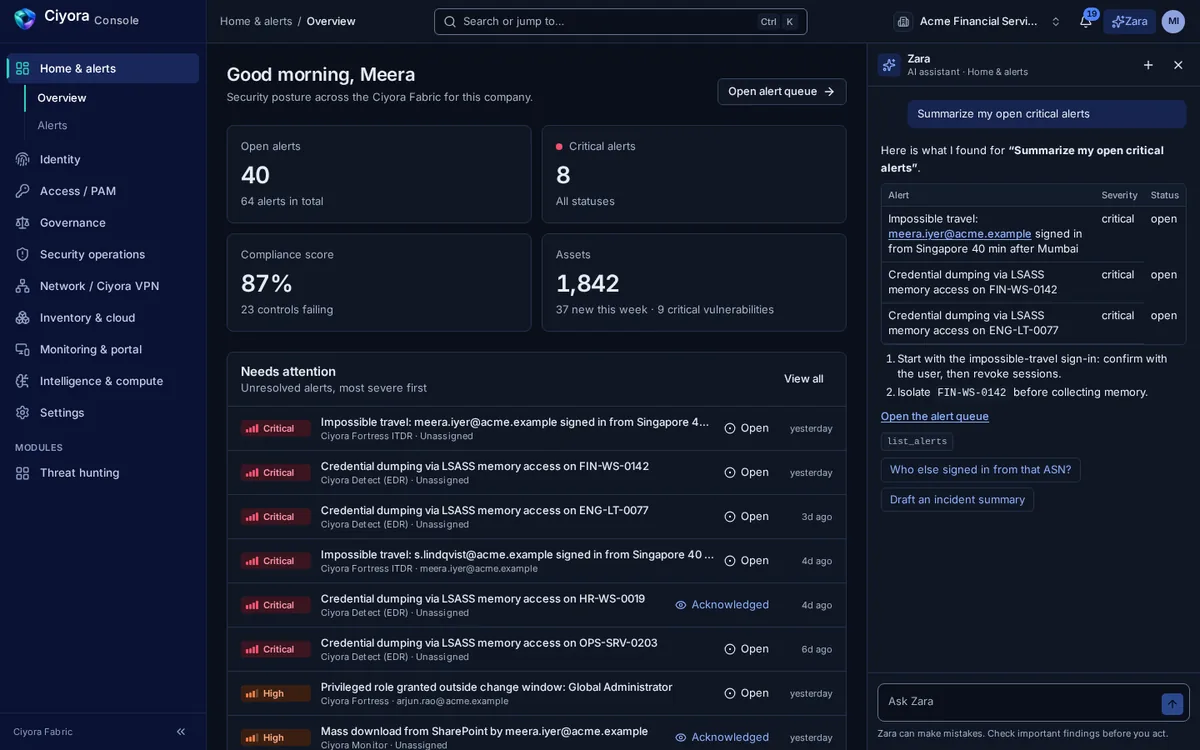Viewport: 1200px width, 750px height.
Task: Focus the Ask Zara input field
Action: pos(1020,702)
